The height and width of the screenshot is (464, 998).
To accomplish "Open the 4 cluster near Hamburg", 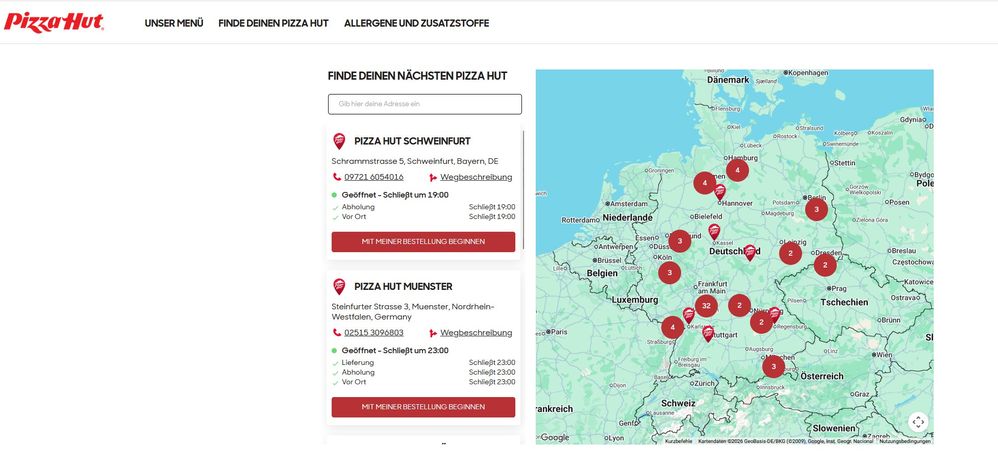I will (737, 170).
